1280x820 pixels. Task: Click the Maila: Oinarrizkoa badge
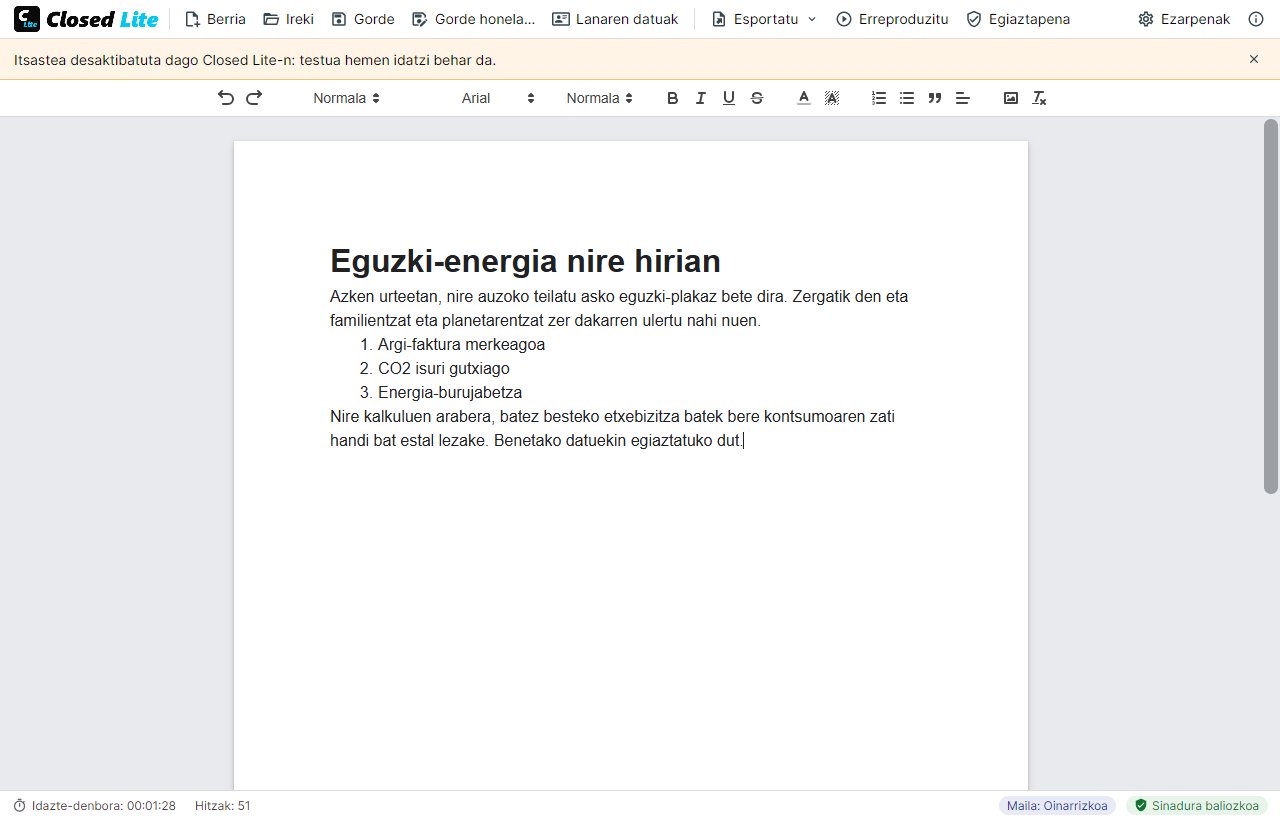[x=1057, y=806]
